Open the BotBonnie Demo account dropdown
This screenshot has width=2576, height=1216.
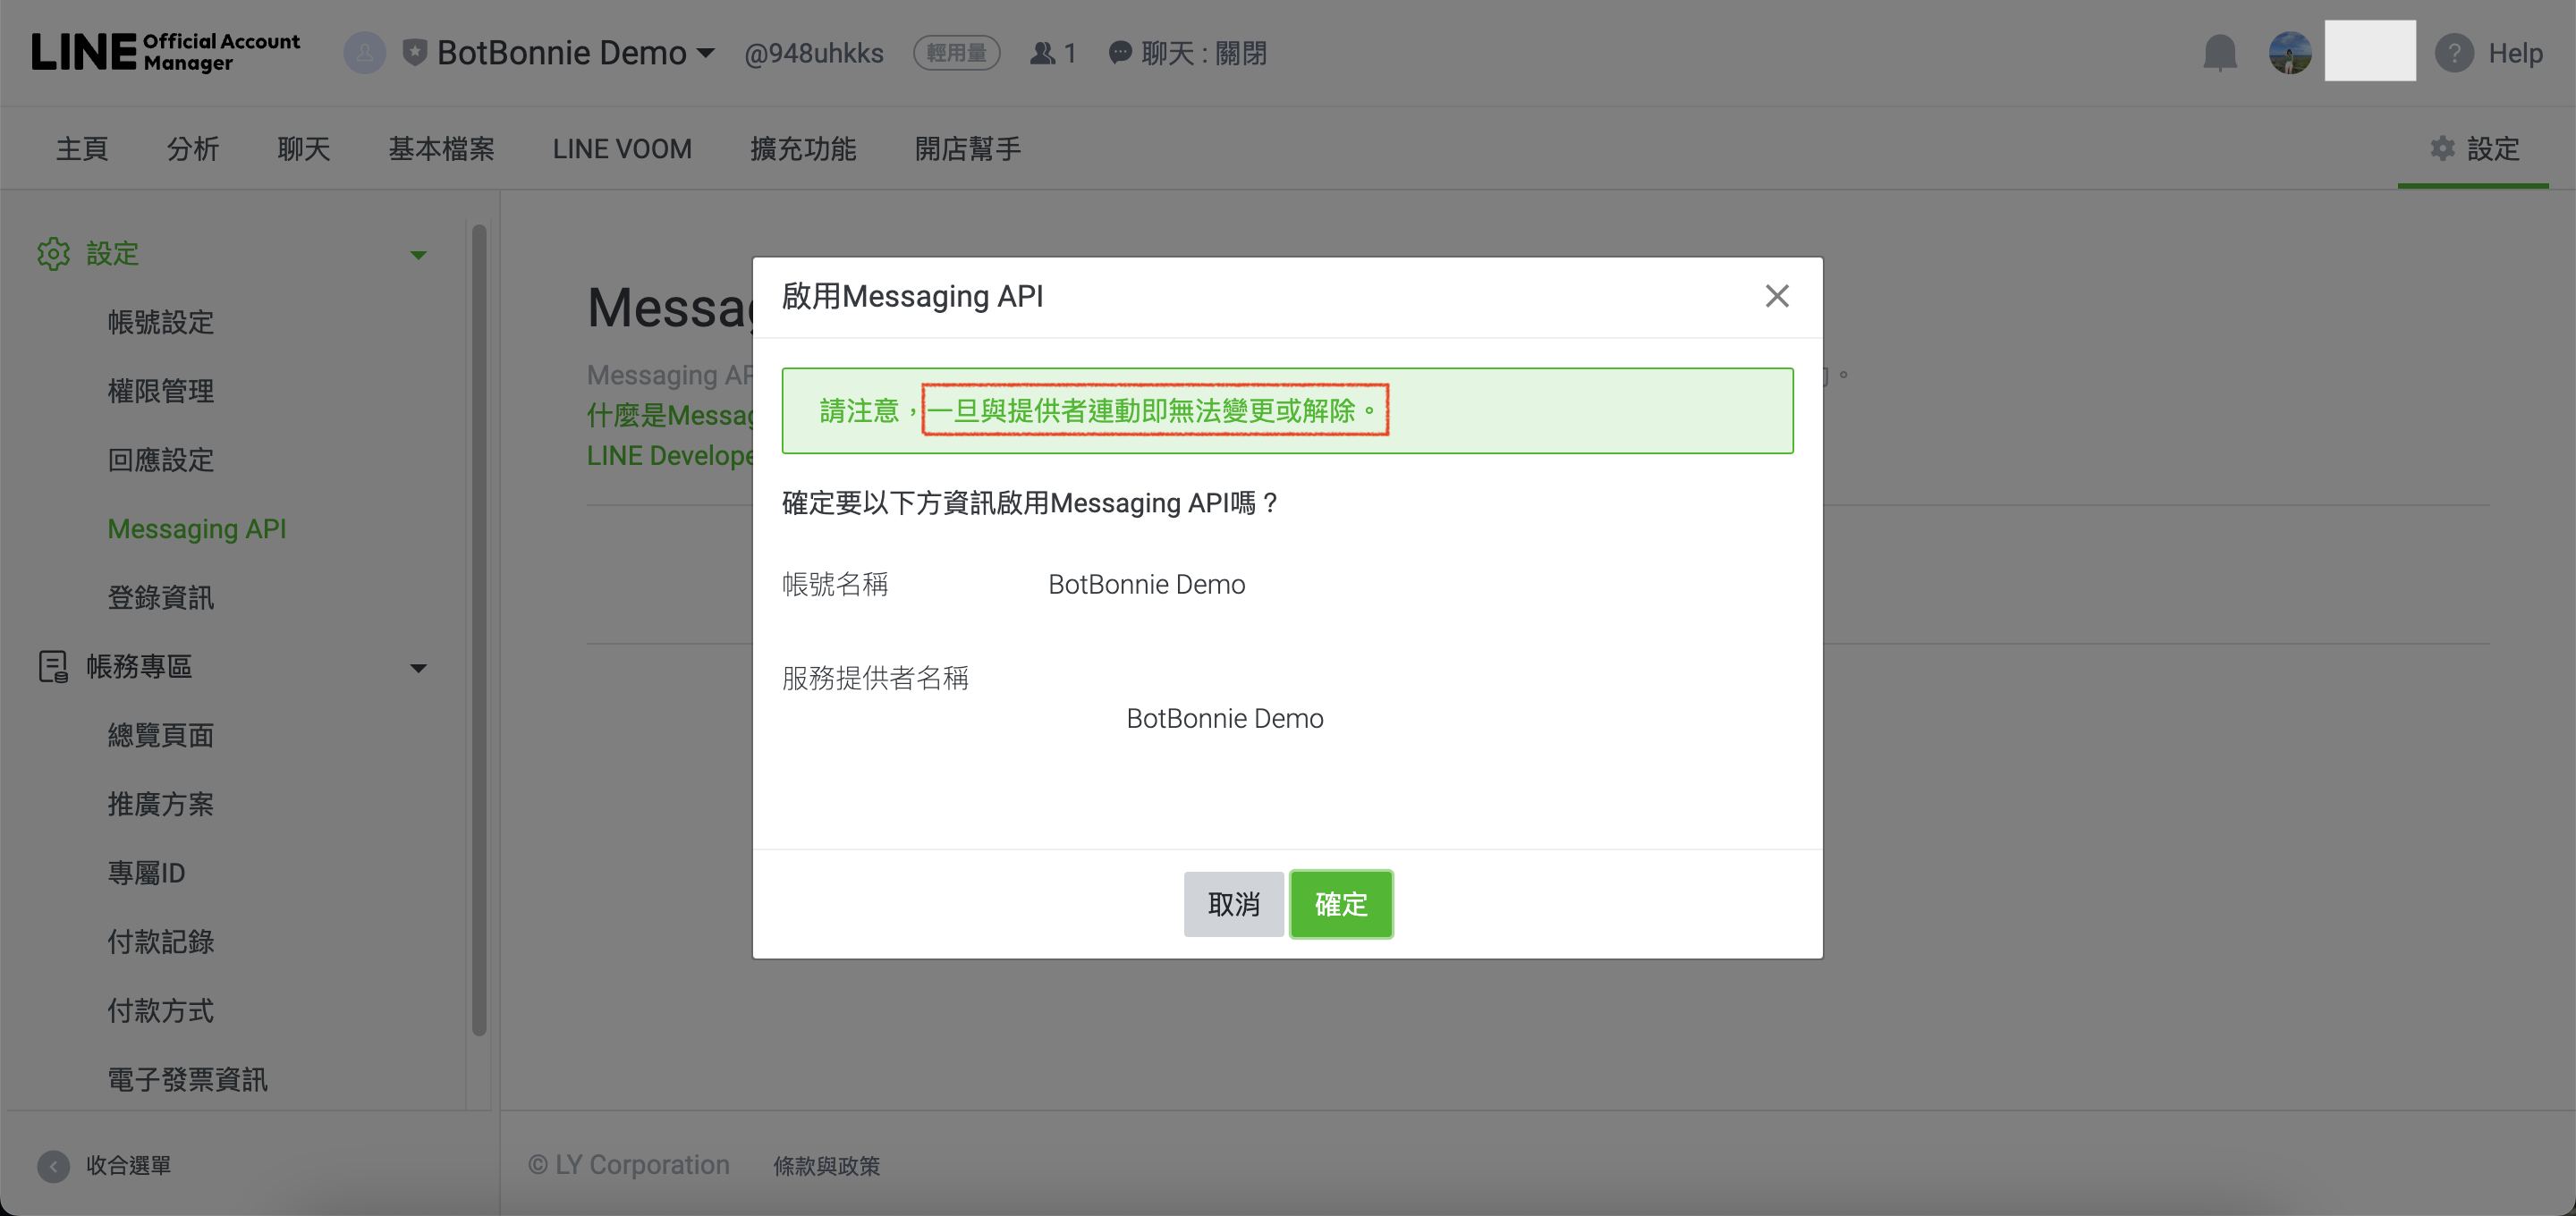pyautogui.click(x=705, y=52)
